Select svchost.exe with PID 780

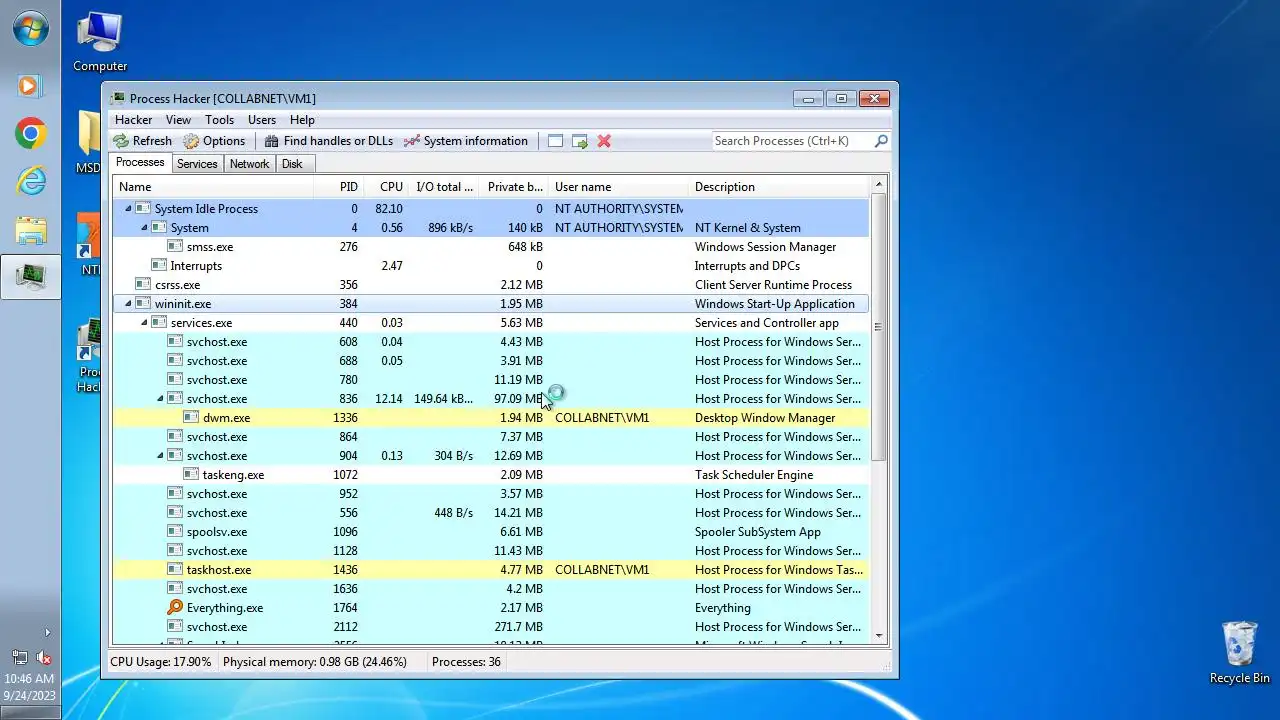click(x=491, y=380)
